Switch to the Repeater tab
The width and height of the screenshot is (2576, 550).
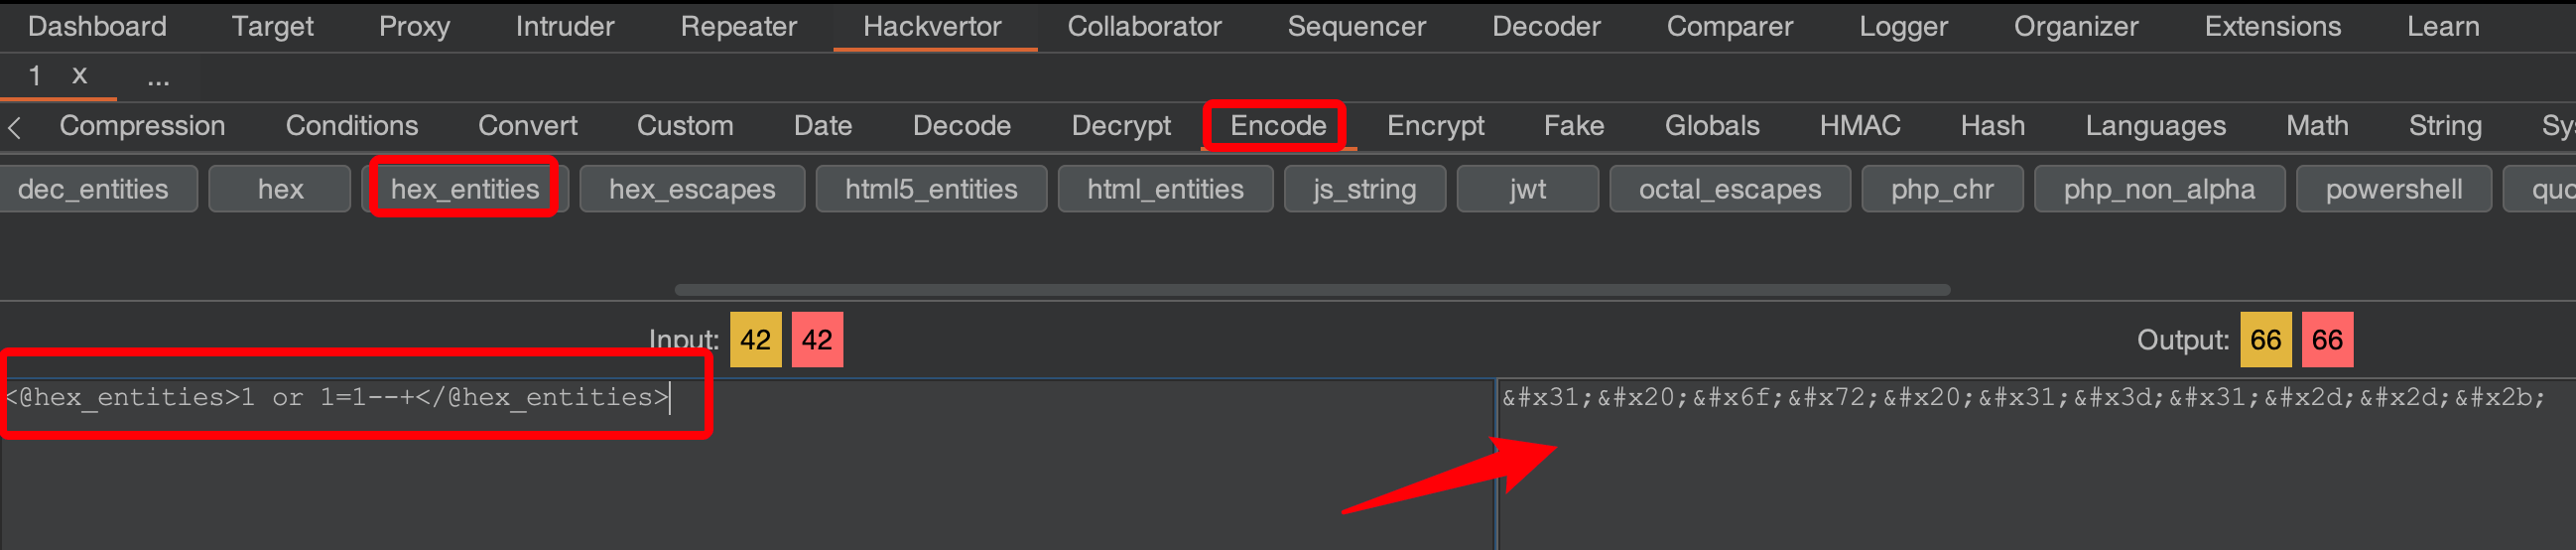(x=738, y=26)
